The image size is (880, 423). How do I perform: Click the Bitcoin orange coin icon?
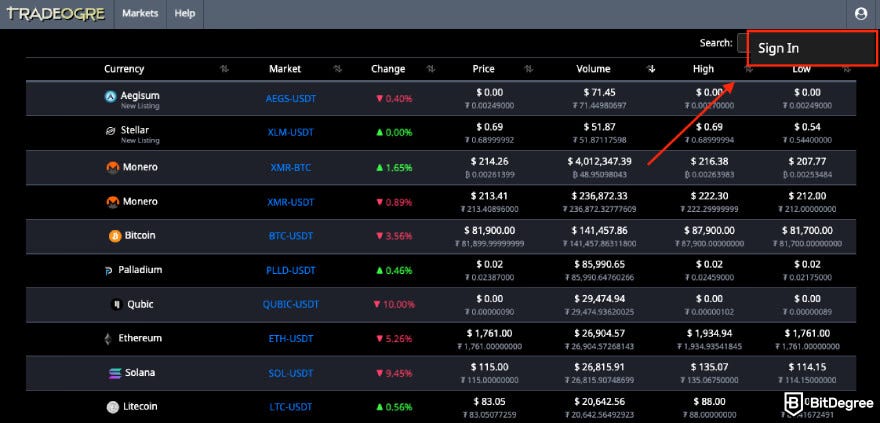[114, 236]
